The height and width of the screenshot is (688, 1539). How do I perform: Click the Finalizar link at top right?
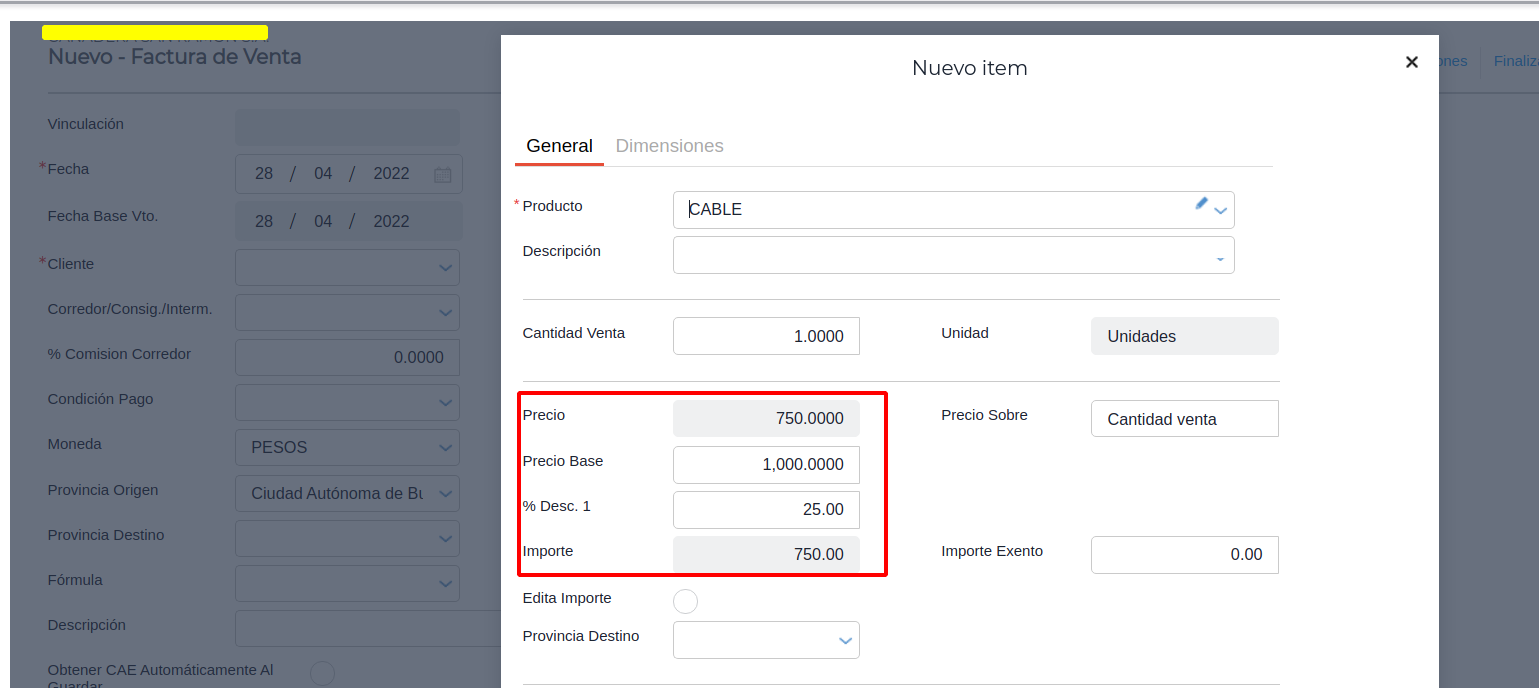(x=1515, y=61)
